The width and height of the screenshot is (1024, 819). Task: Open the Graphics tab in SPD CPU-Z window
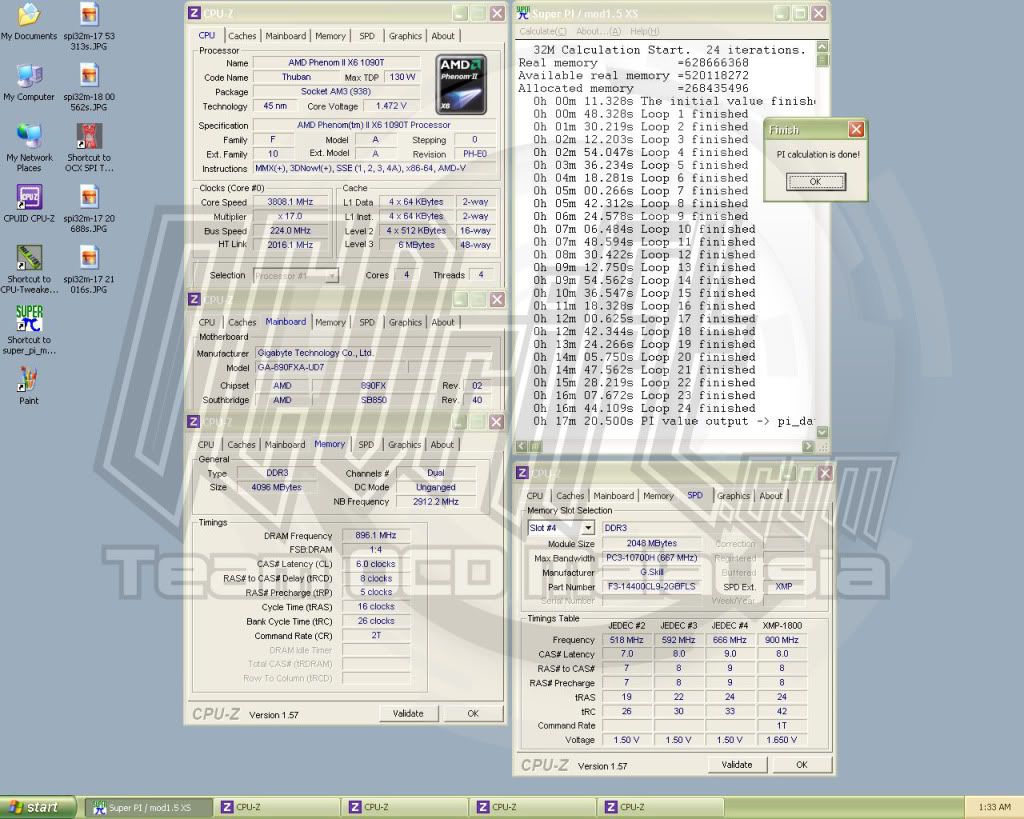pos(733,496)
